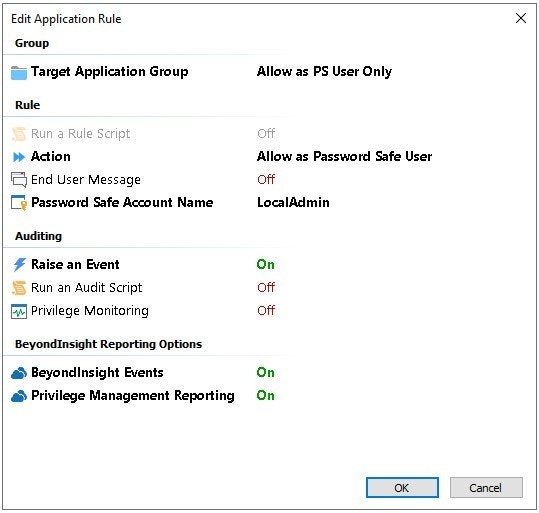The image size is (539, 513).
Task: Edit the LocalAdmin account name field
Action: click(293, 203)
